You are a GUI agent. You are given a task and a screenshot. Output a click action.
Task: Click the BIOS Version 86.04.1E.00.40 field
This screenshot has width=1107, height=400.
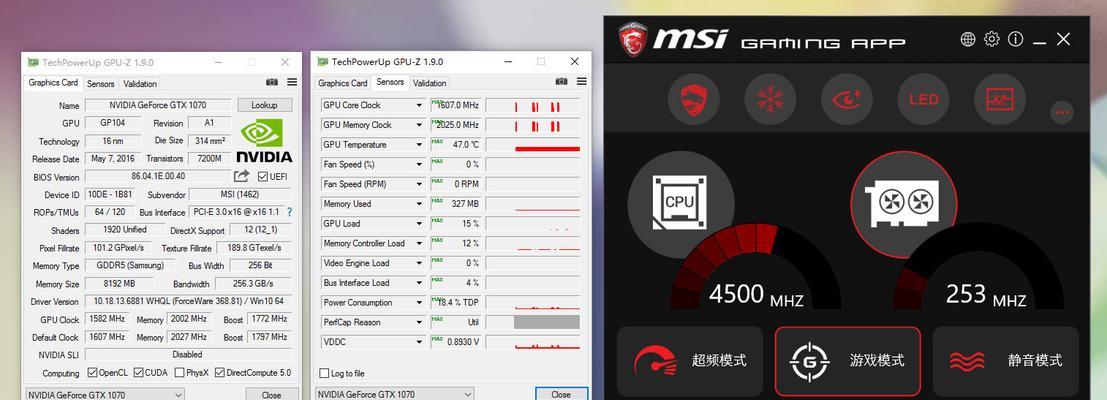158,176
